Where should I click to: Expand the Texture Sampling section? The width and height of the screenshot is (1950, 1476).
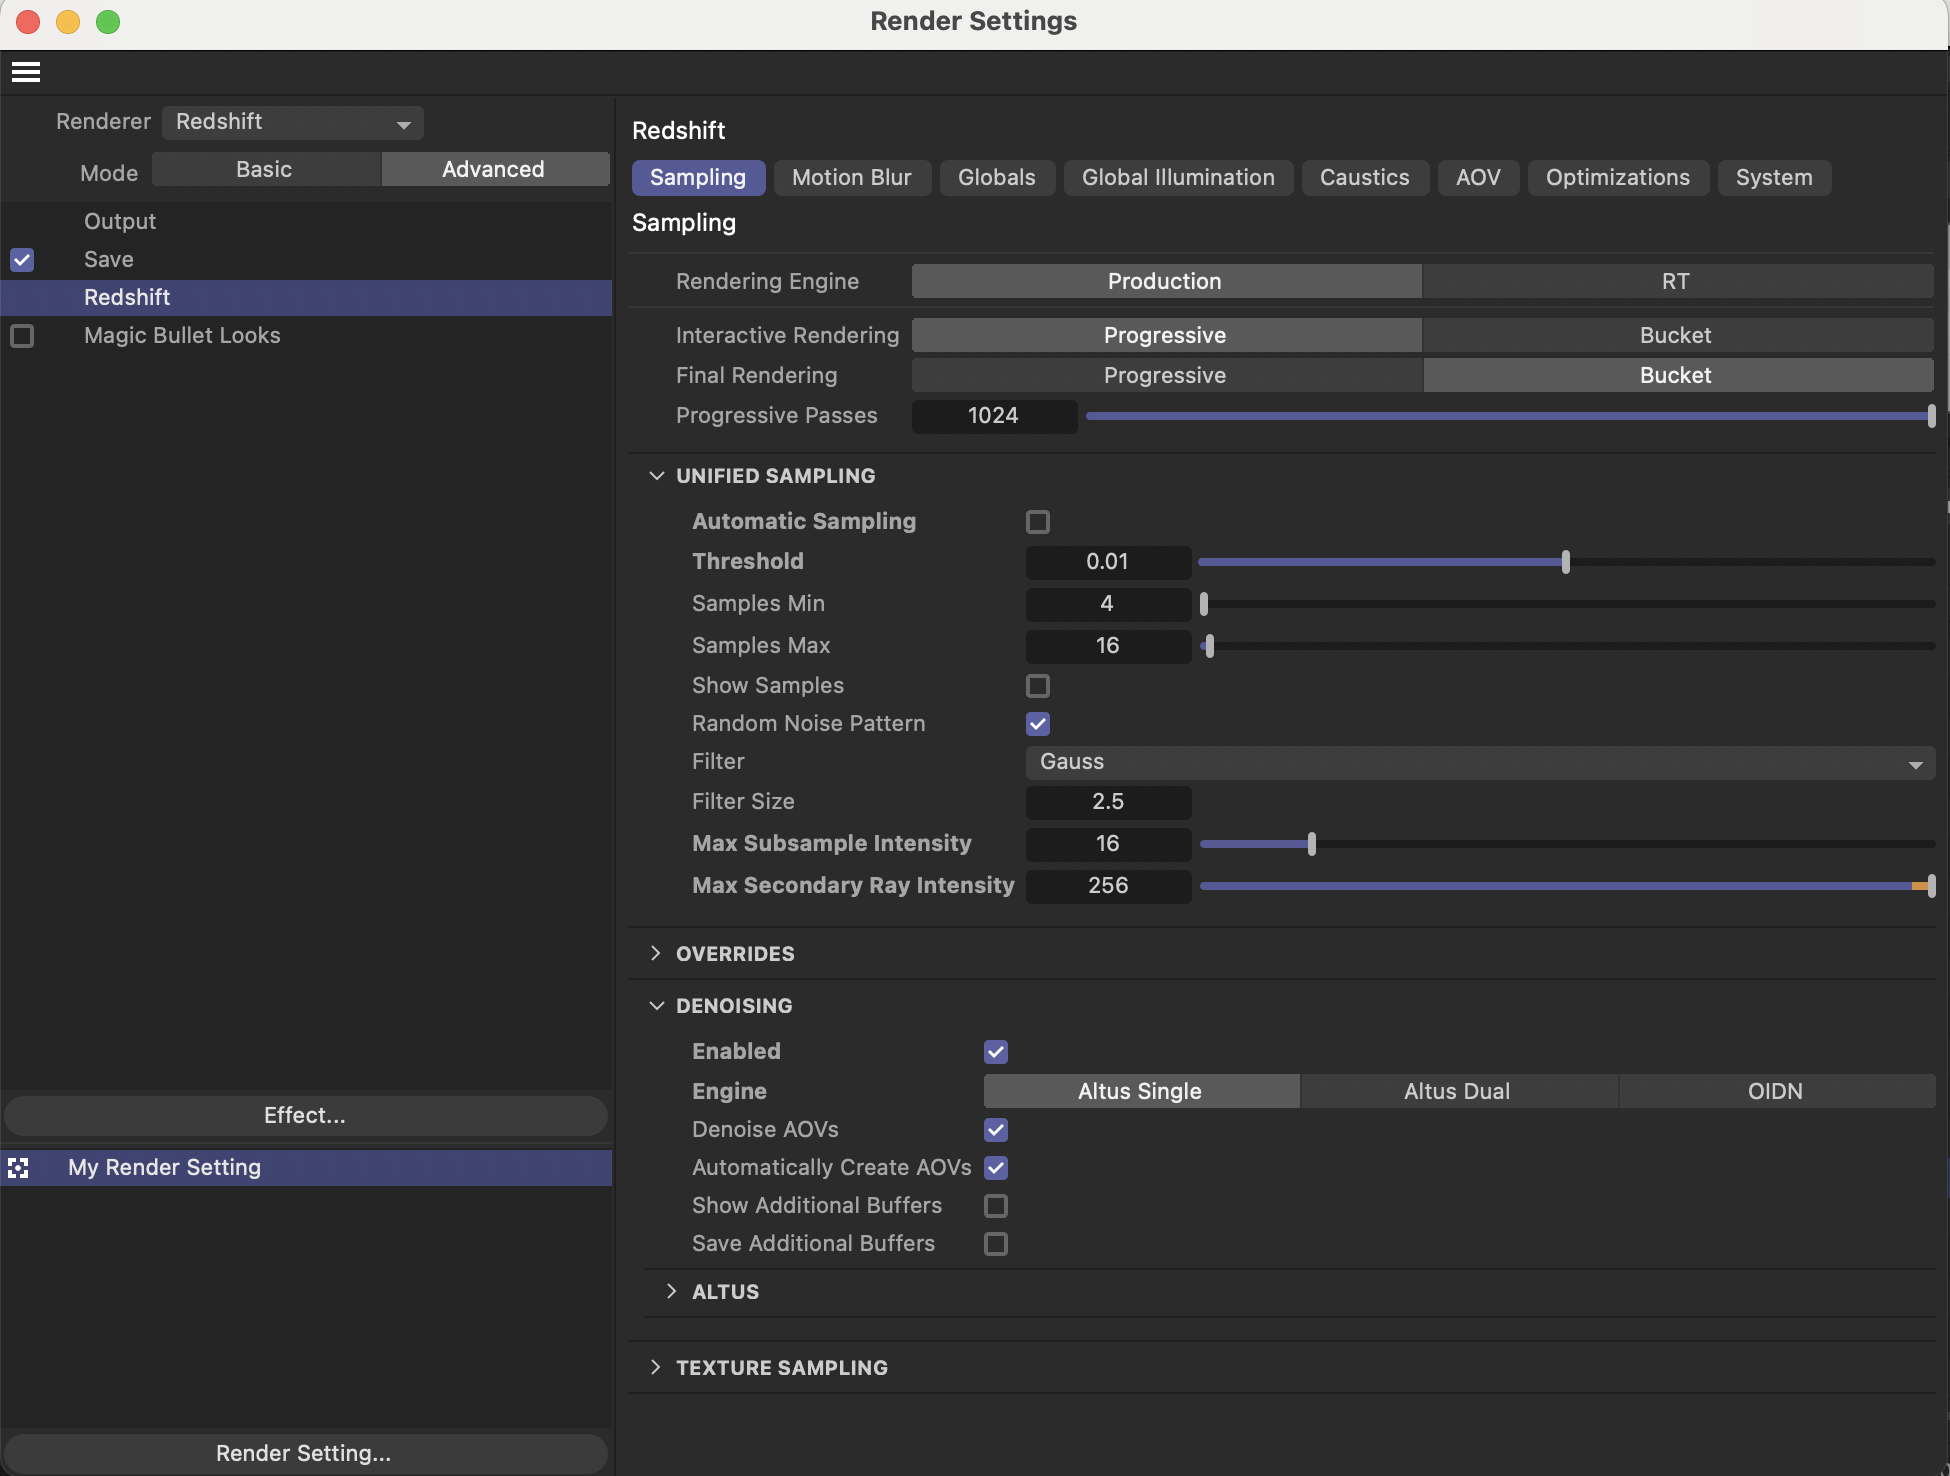pyautogui.click(x=656, y=1368)
